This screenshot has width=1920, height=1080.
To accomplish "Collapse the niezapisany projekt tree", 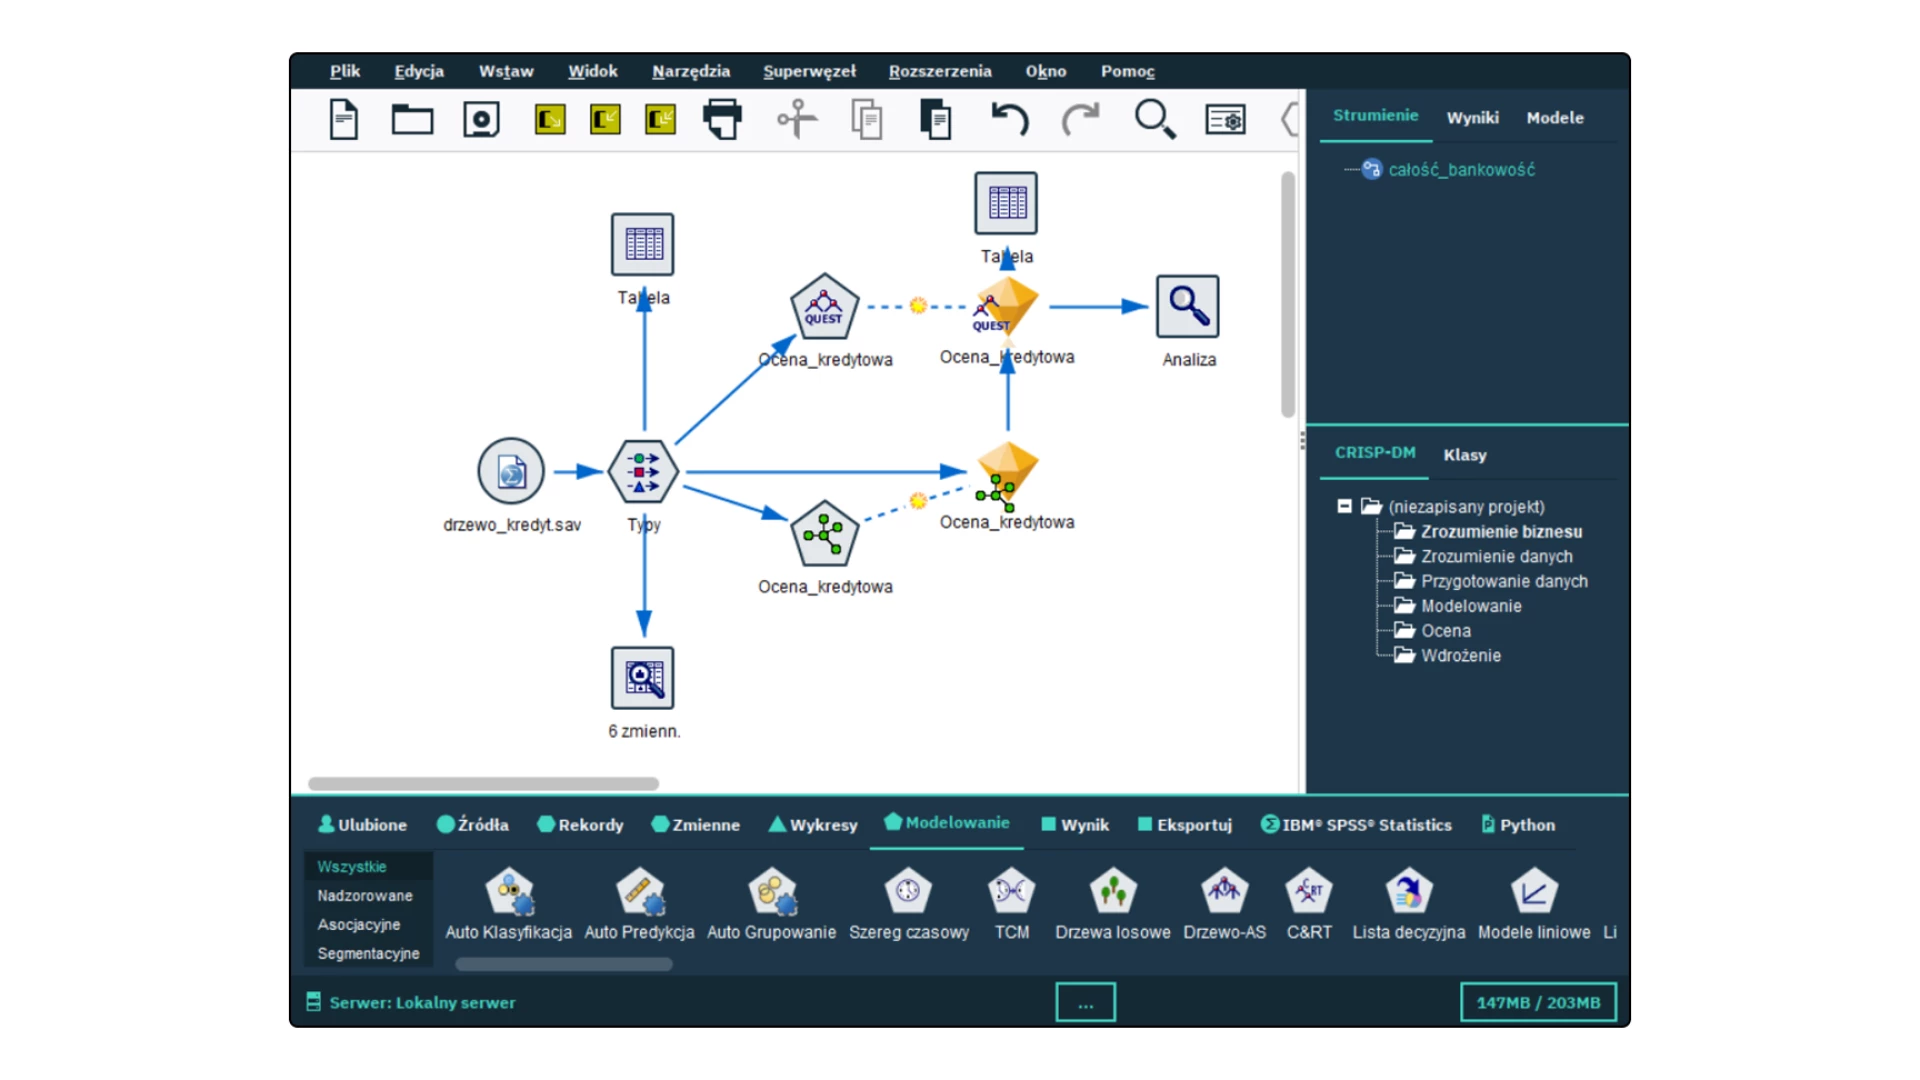I will (x=1344, y=507).
